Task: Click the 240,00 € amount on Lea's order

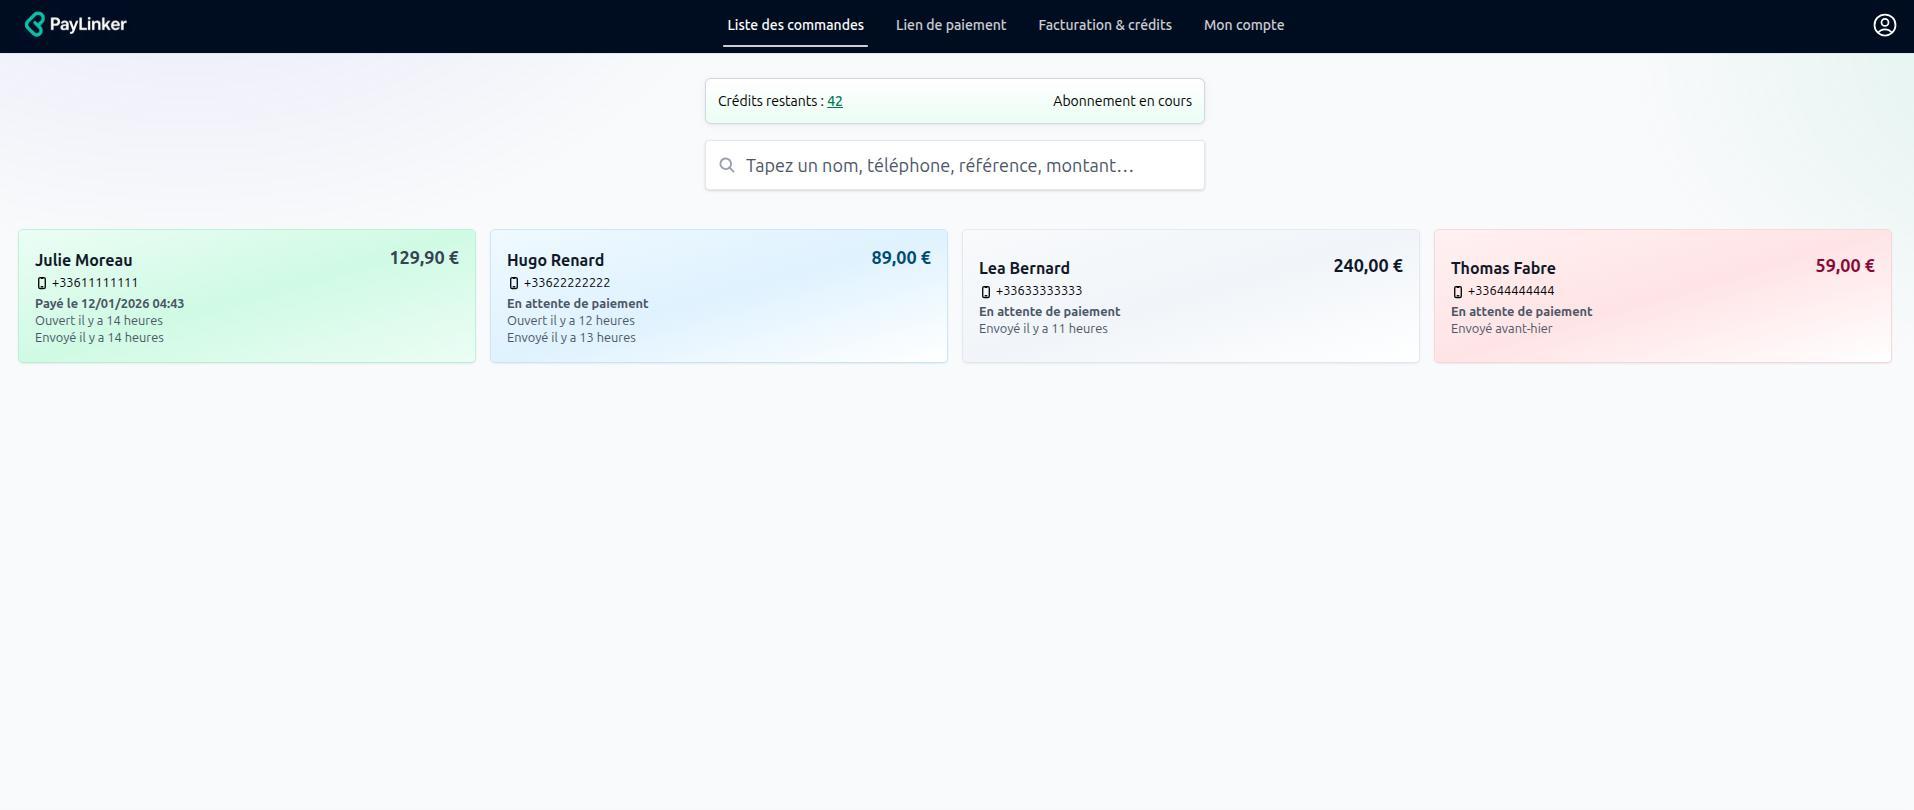Action: (x=1367, y=266)
